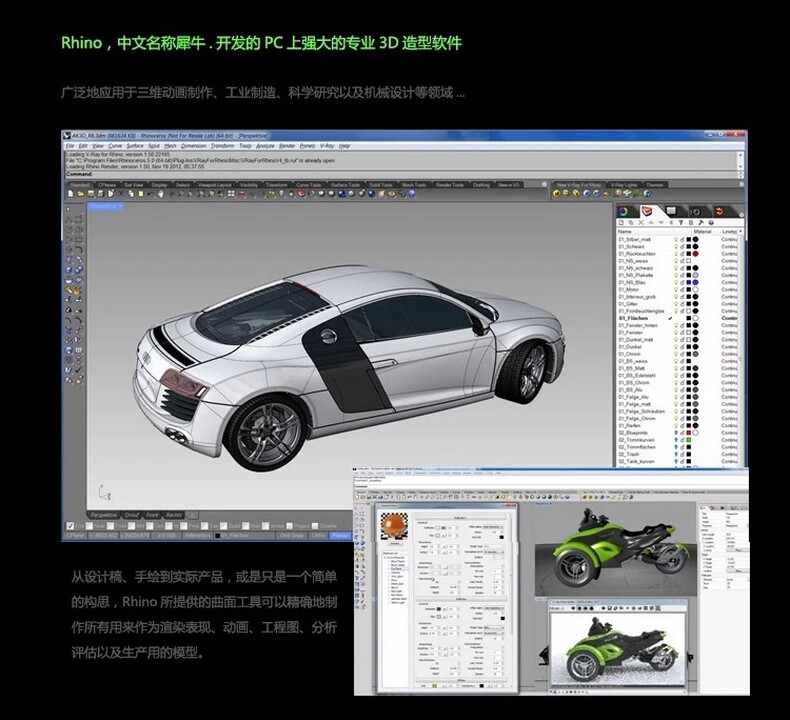Switch to the Curve Tools toolbar tab
This screenshot has width=790, height=720.
point(308,185)
